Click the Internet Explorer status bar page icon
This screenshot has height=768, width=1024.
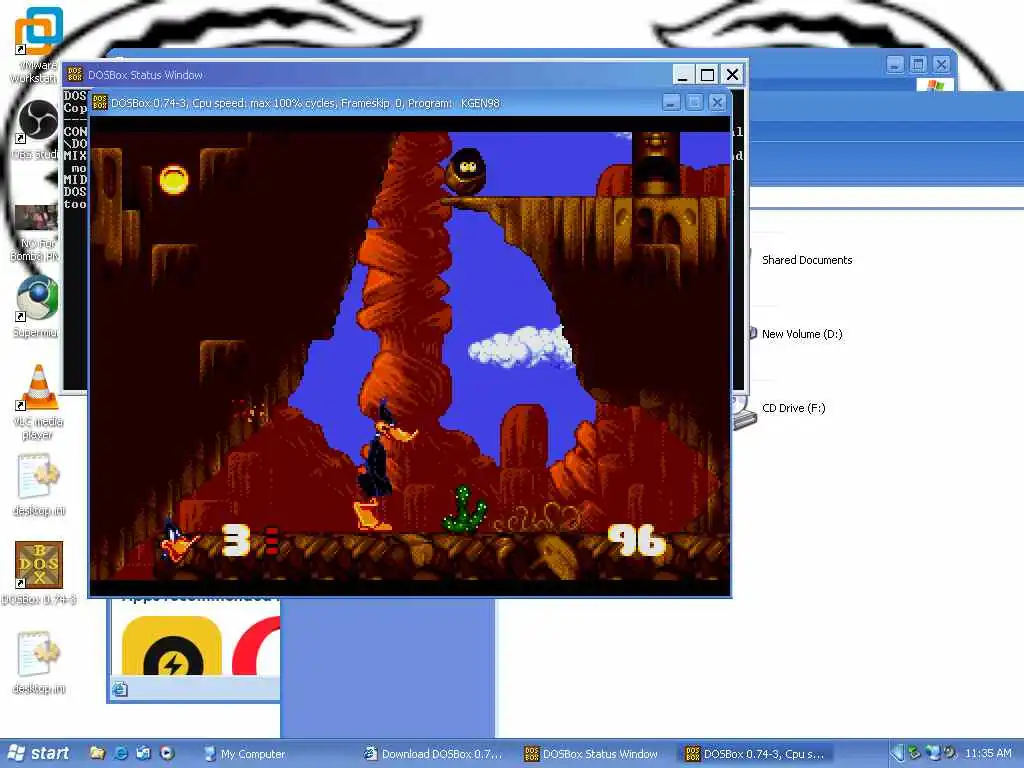(x=120, y=690)
